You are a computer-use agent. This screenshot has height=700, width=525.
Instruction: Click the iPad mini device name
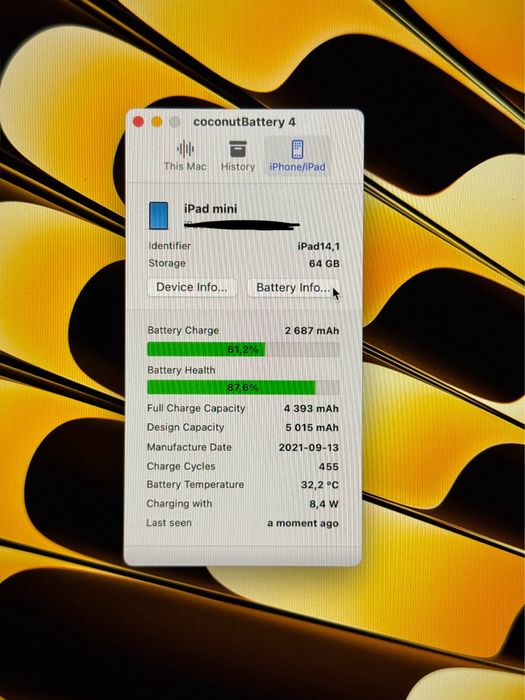(x=210, y=208)
